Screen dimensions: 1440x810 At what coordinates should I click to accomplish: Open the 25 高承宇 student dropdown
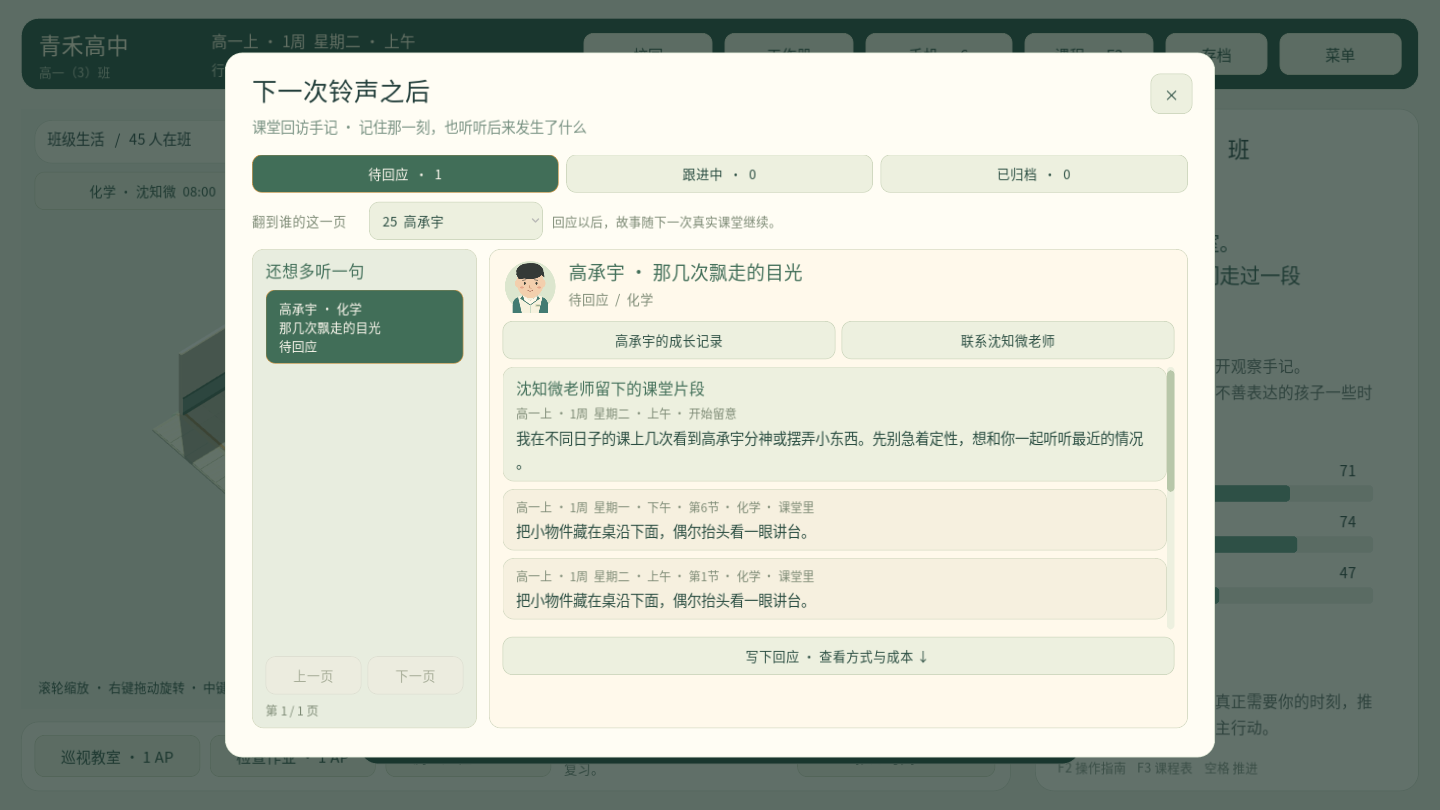tap(456, 221)
